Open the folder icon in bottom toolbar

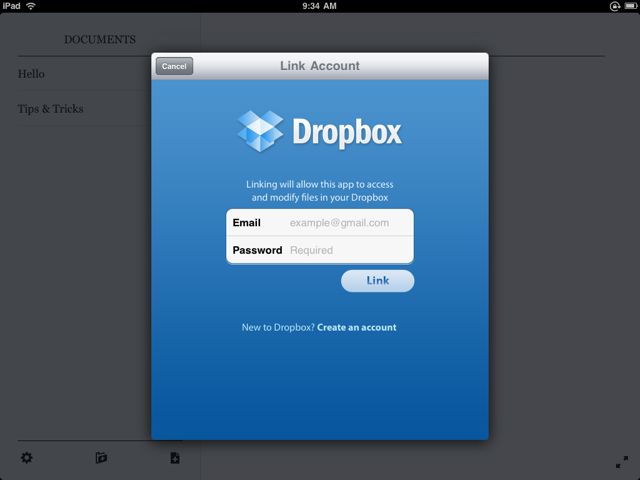point(101,458)
